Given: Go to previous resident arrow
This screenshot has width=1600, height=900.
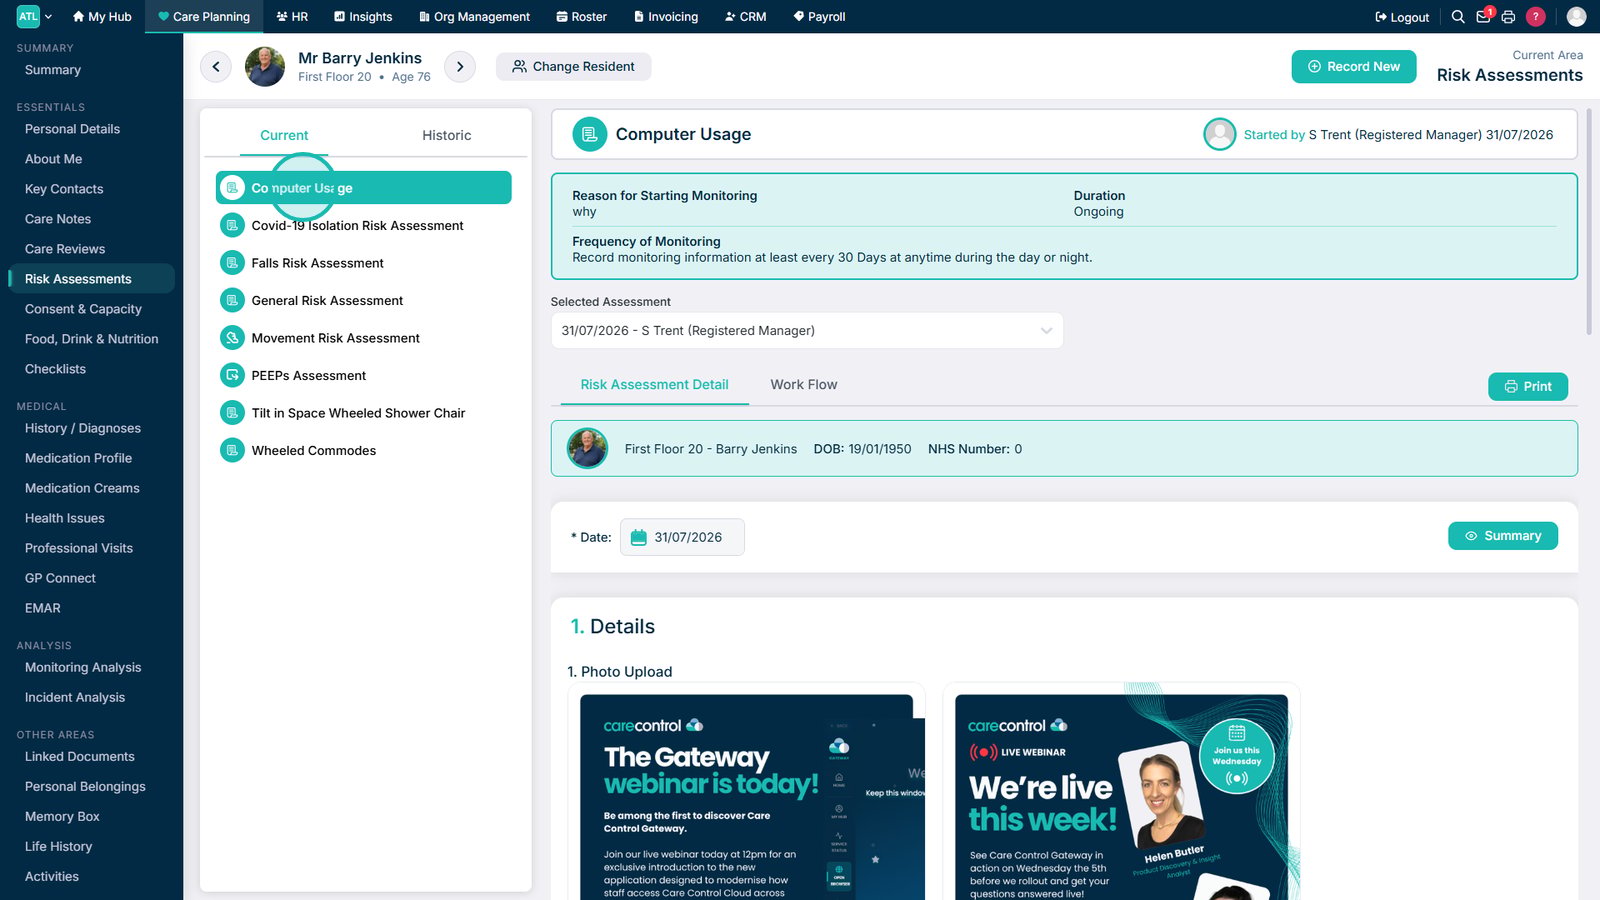Looking at the screenshot, I should click(215, 67).
